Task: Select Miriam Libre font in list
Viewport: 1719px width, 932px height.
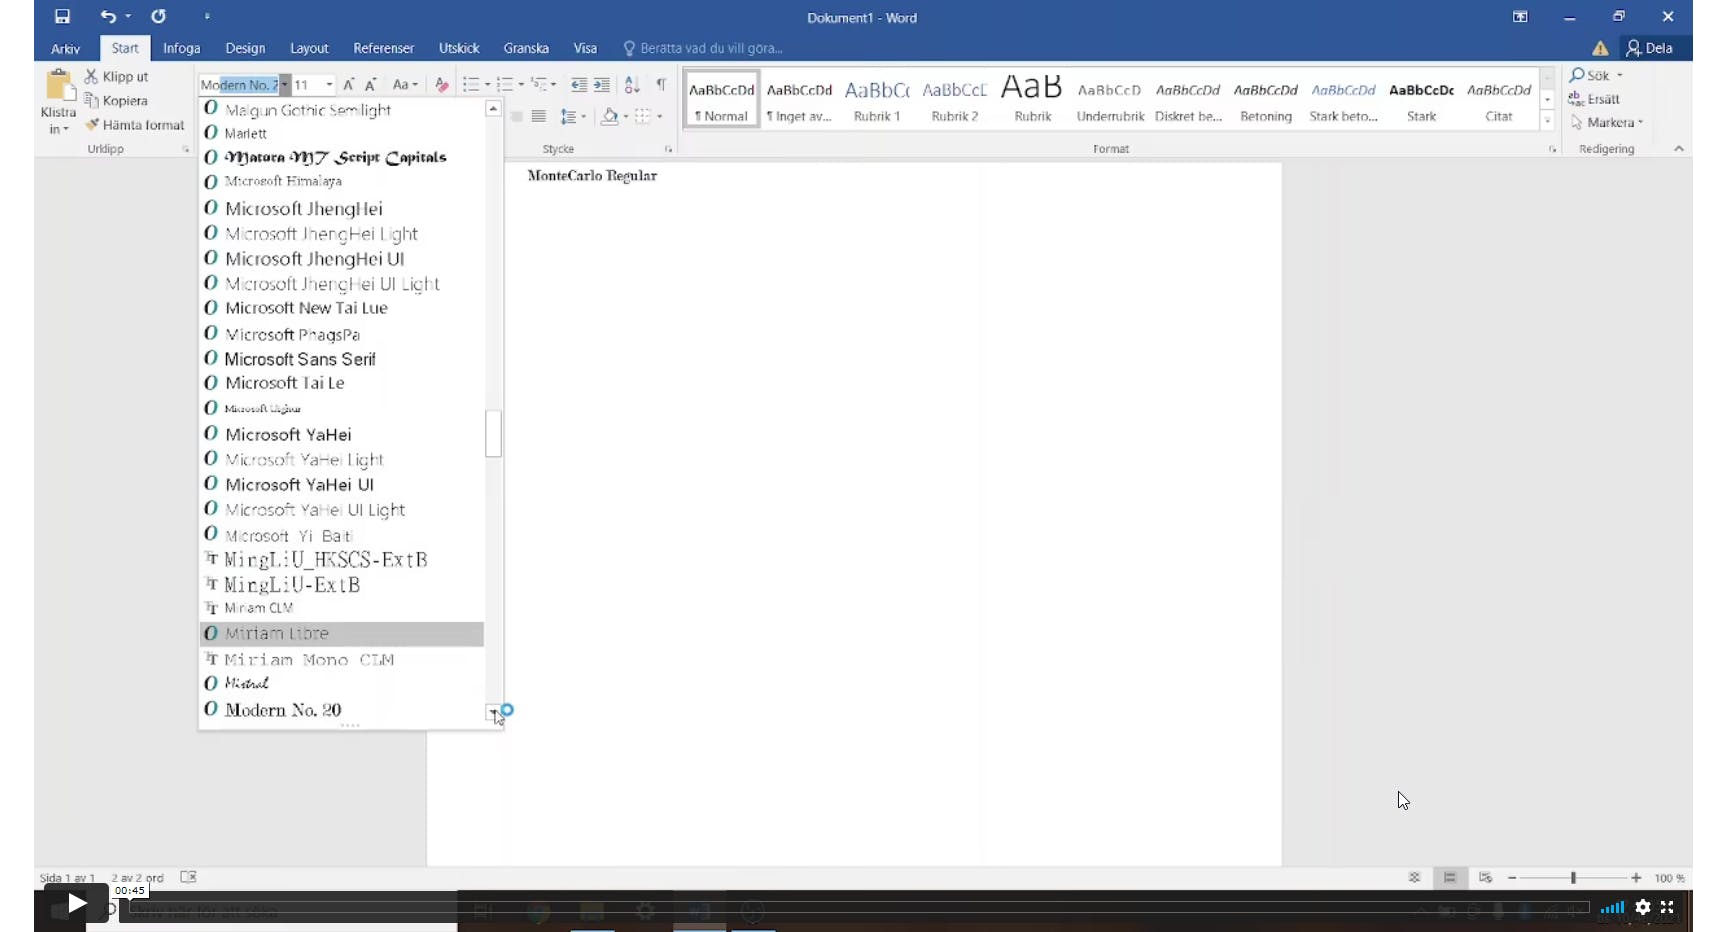Action: tap(342, 634)
